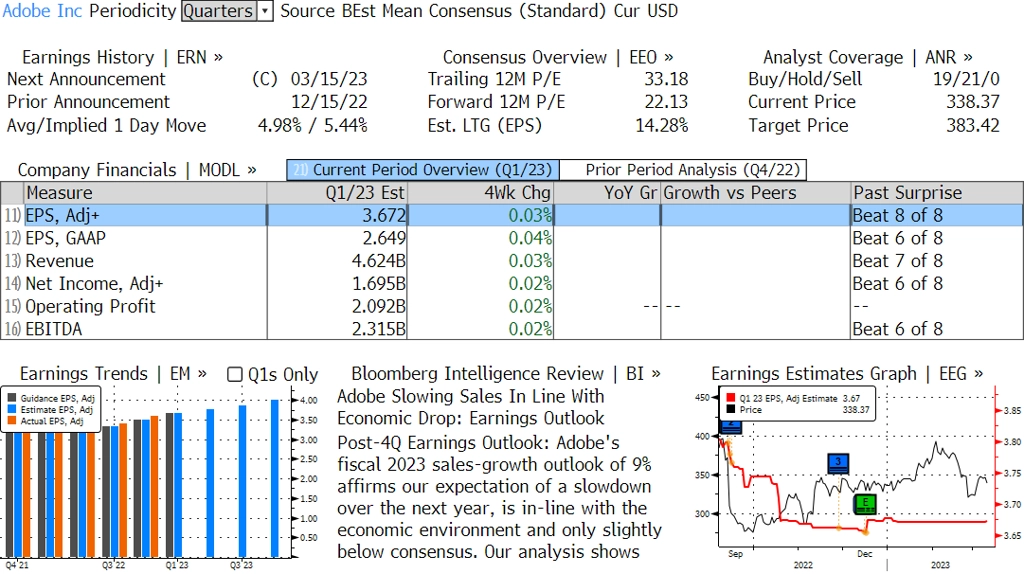Open Company Financials MODL link

point(137,170)
